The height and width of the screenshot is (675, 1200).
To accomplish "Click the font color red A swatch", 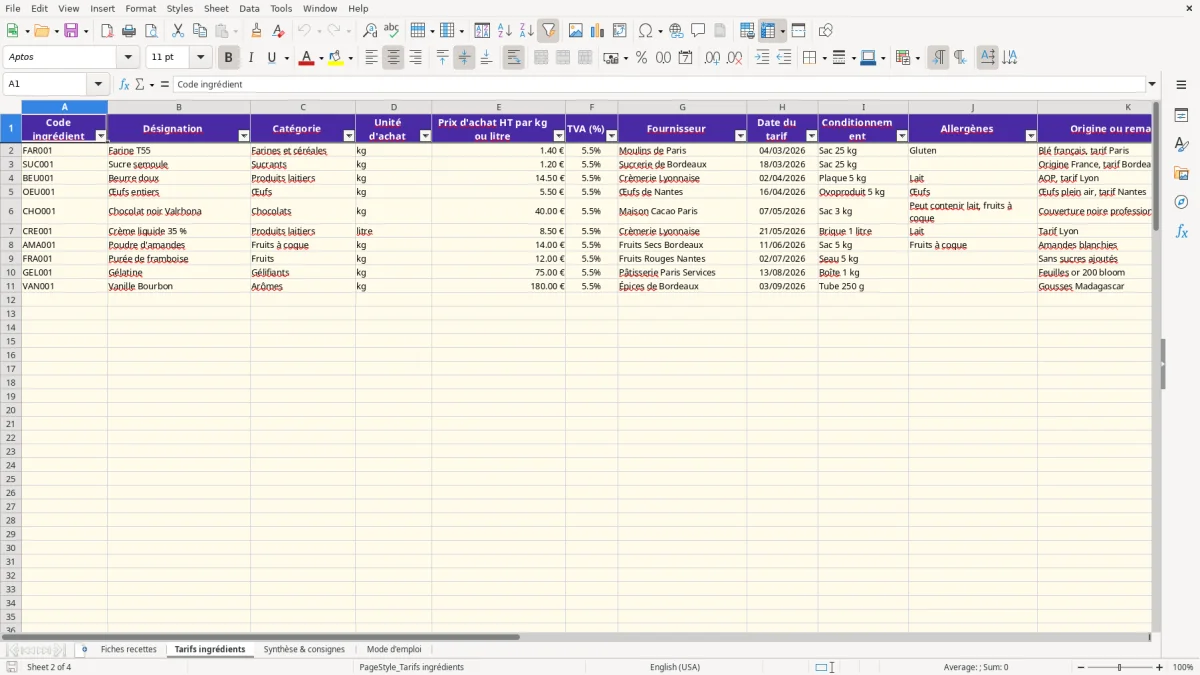I will point(306,58).
